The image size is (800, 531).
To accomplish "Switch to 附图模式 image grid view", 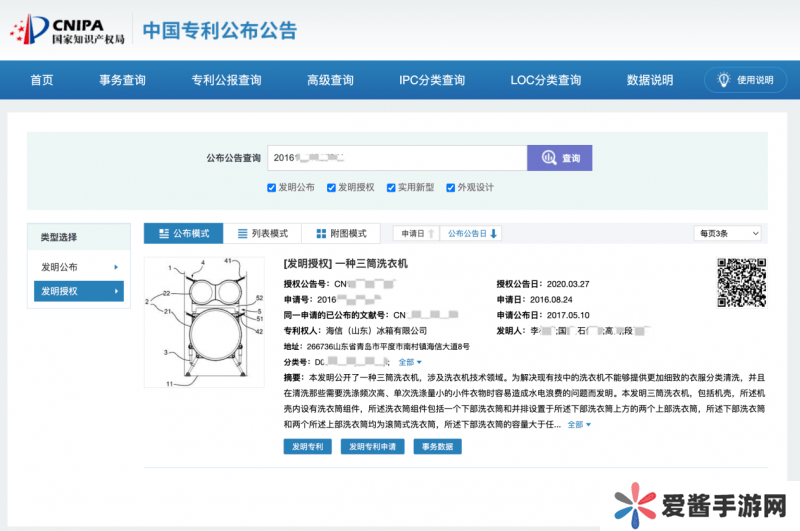I will [341, 233].
